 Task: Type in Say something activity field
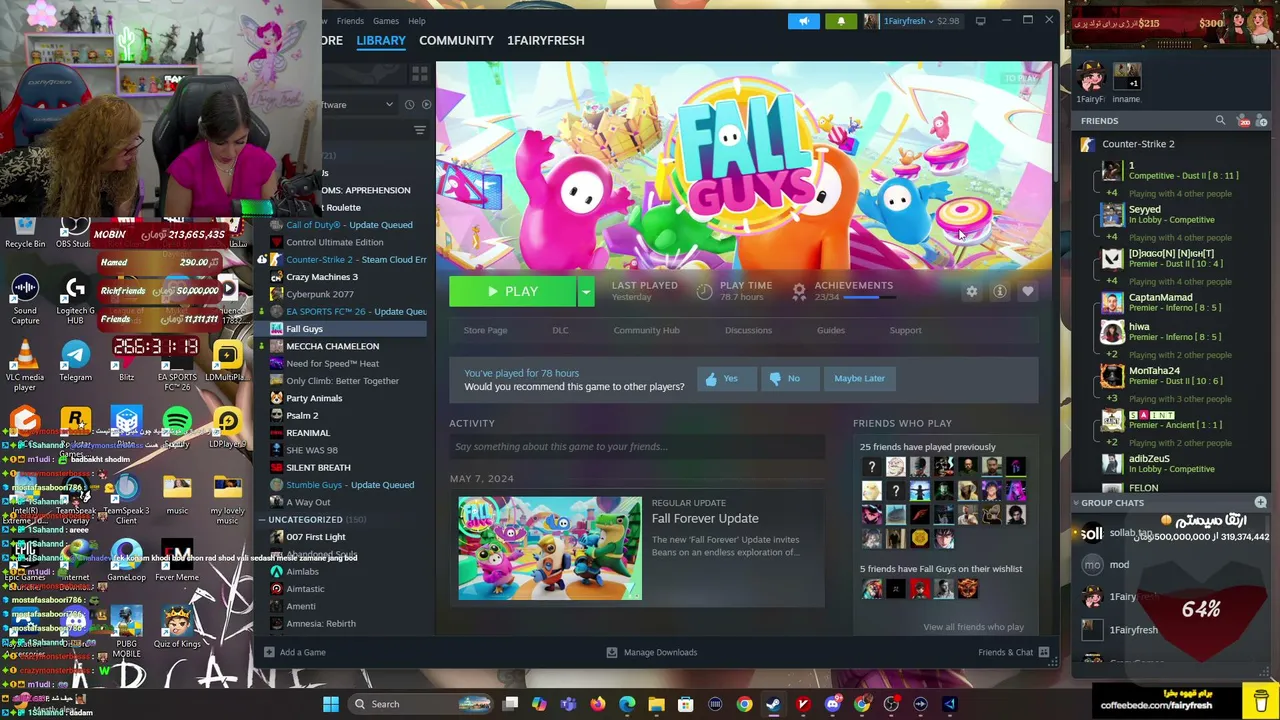pos(636,447)
